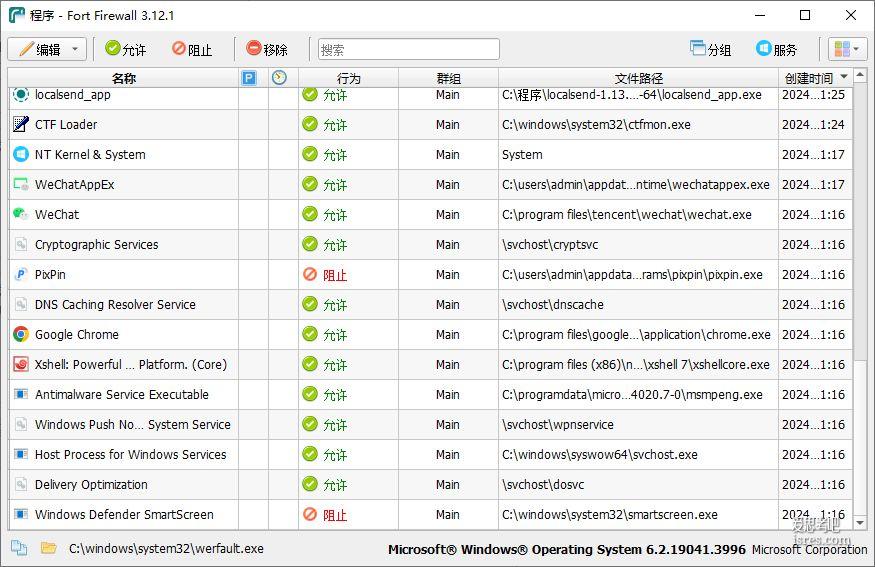The height and width of the screenshot is (567, 875).
Task: Sort by 创建时间 column header
Action: [815, 78]
